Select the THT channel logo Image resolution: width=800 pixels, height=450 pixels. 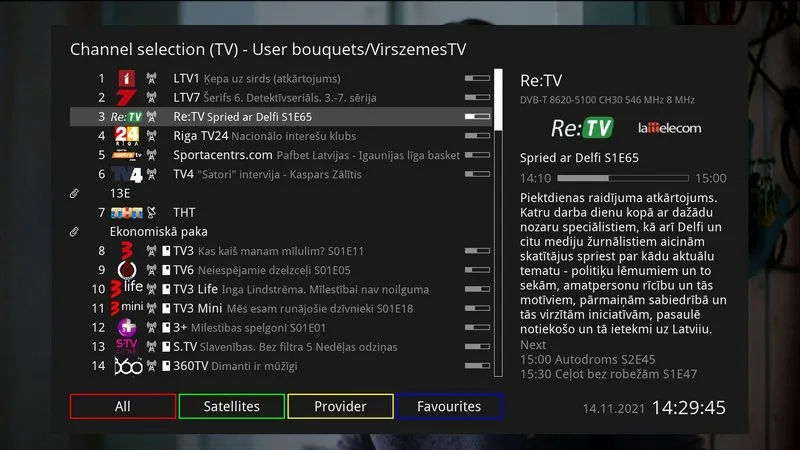click(x=127, y=213)
